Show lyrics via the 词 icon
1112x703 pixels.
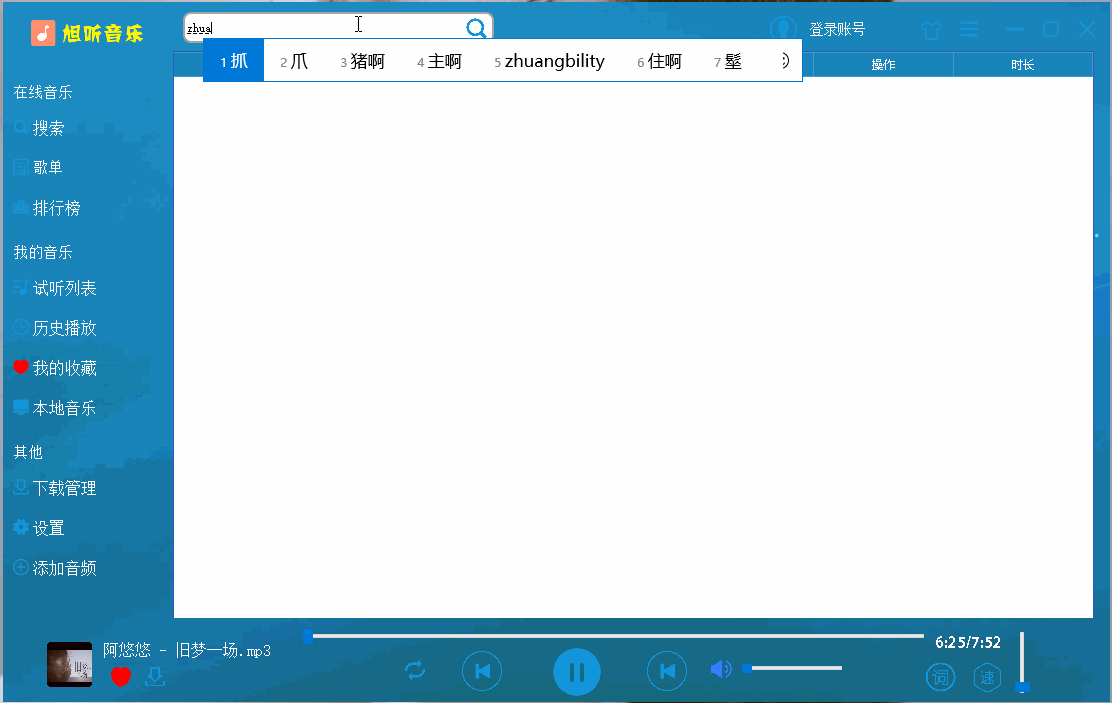(940, 677)
